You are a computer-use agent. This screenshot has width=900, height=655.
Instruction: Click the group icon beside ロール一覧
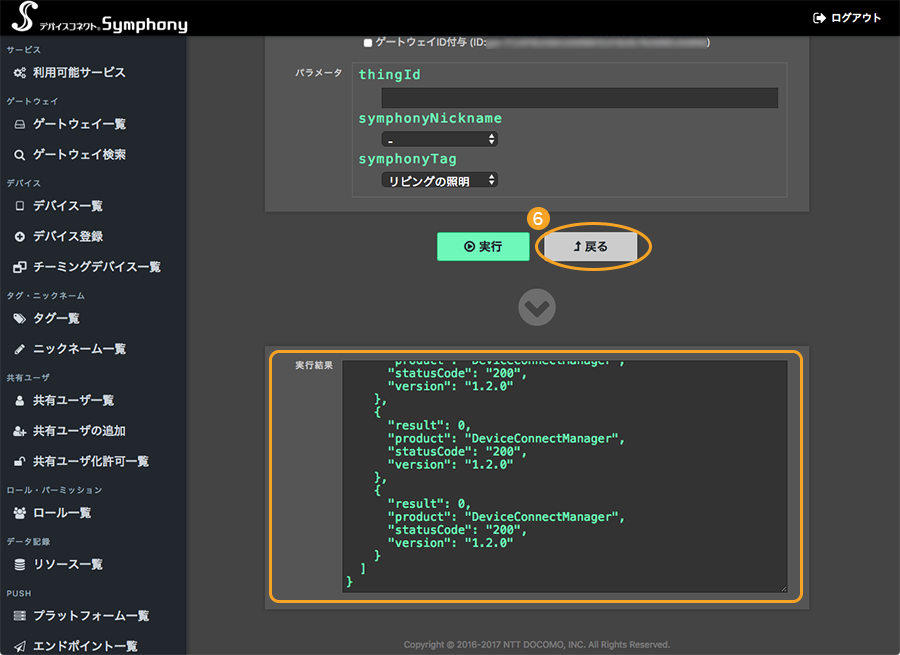[20, 513]
